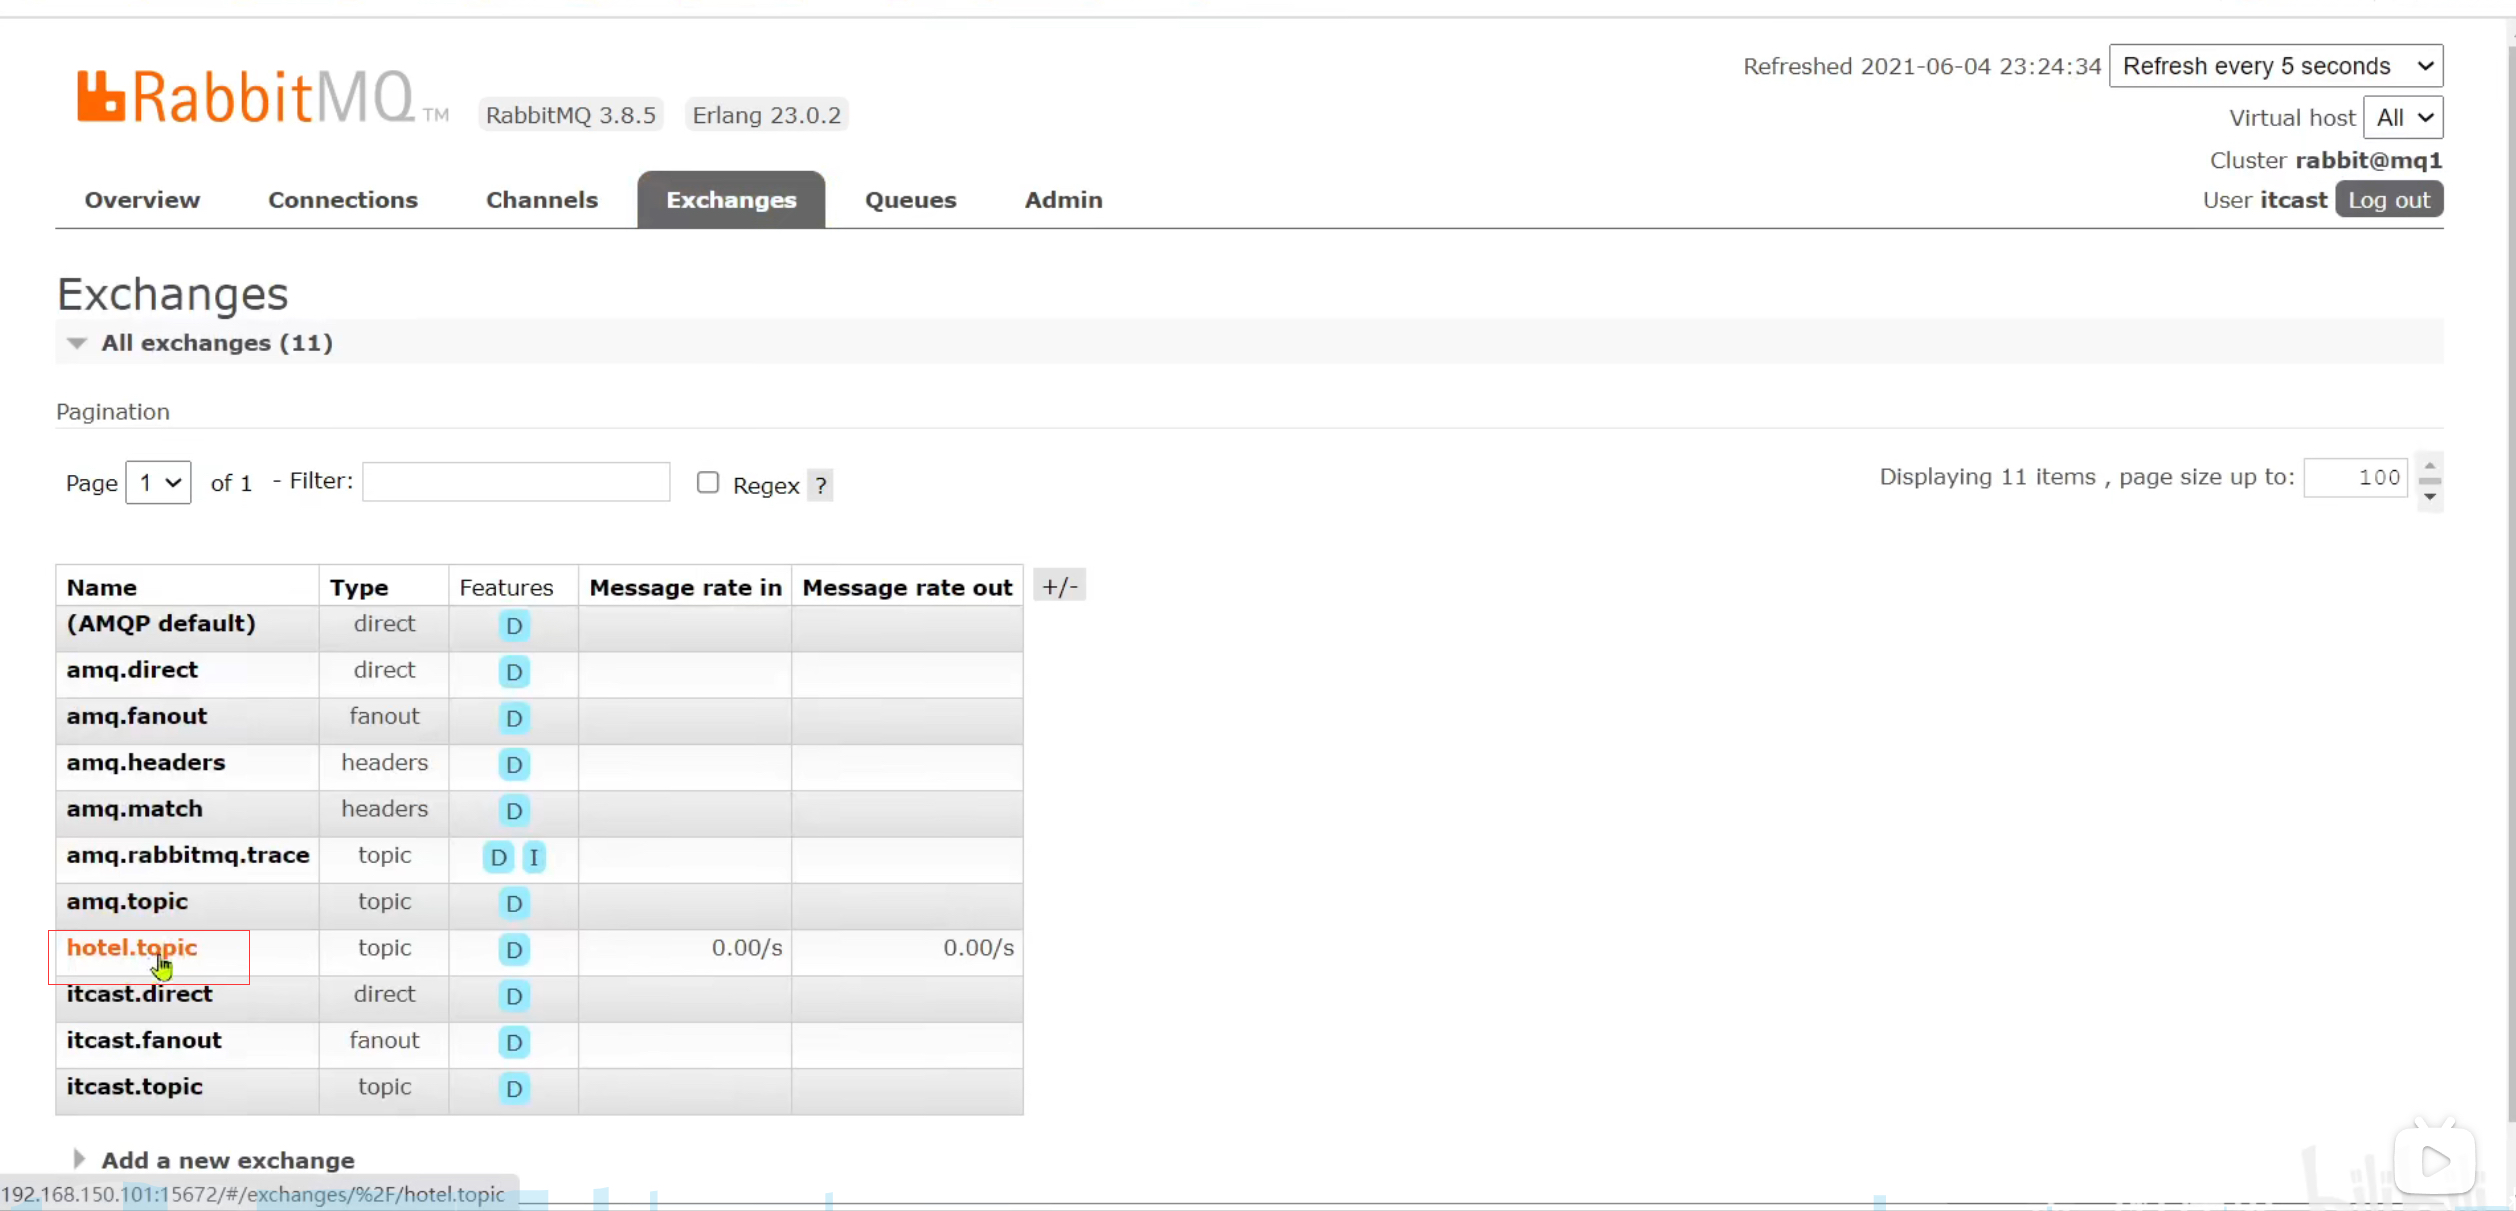Viewport: 2516px width, 1211px height.
Task: Expand Add a new exchange section
Action: click(227, 1160)
